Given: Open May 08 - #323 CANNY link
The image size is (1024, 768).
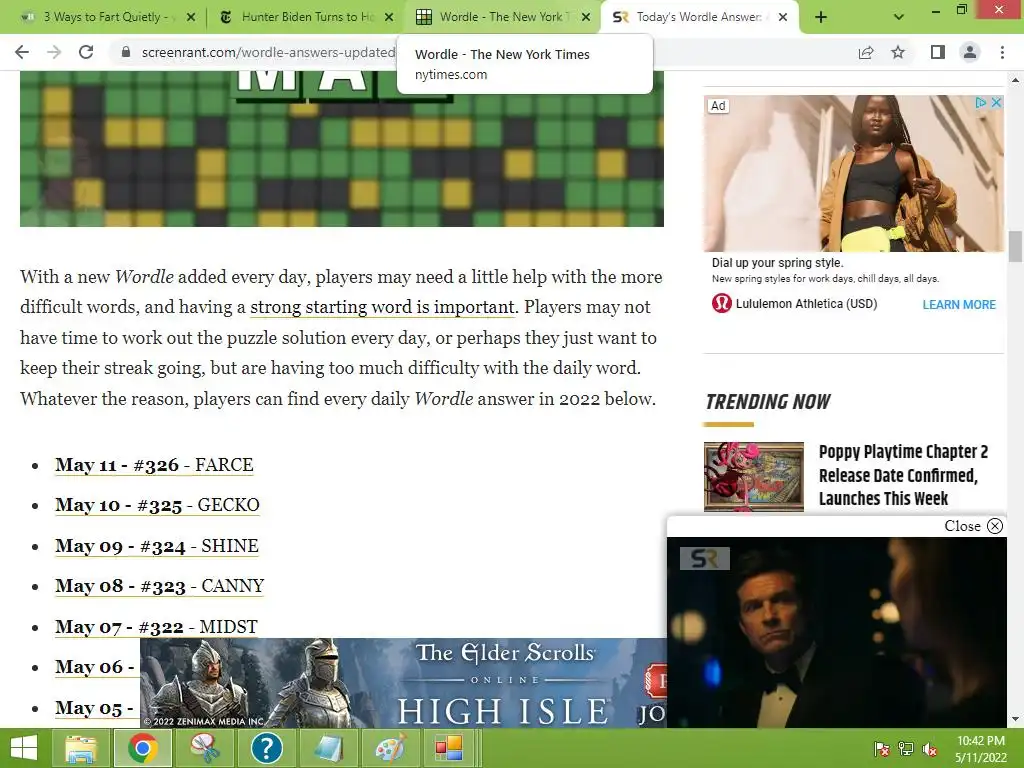Looking at the screenshot, I should 159,586.
